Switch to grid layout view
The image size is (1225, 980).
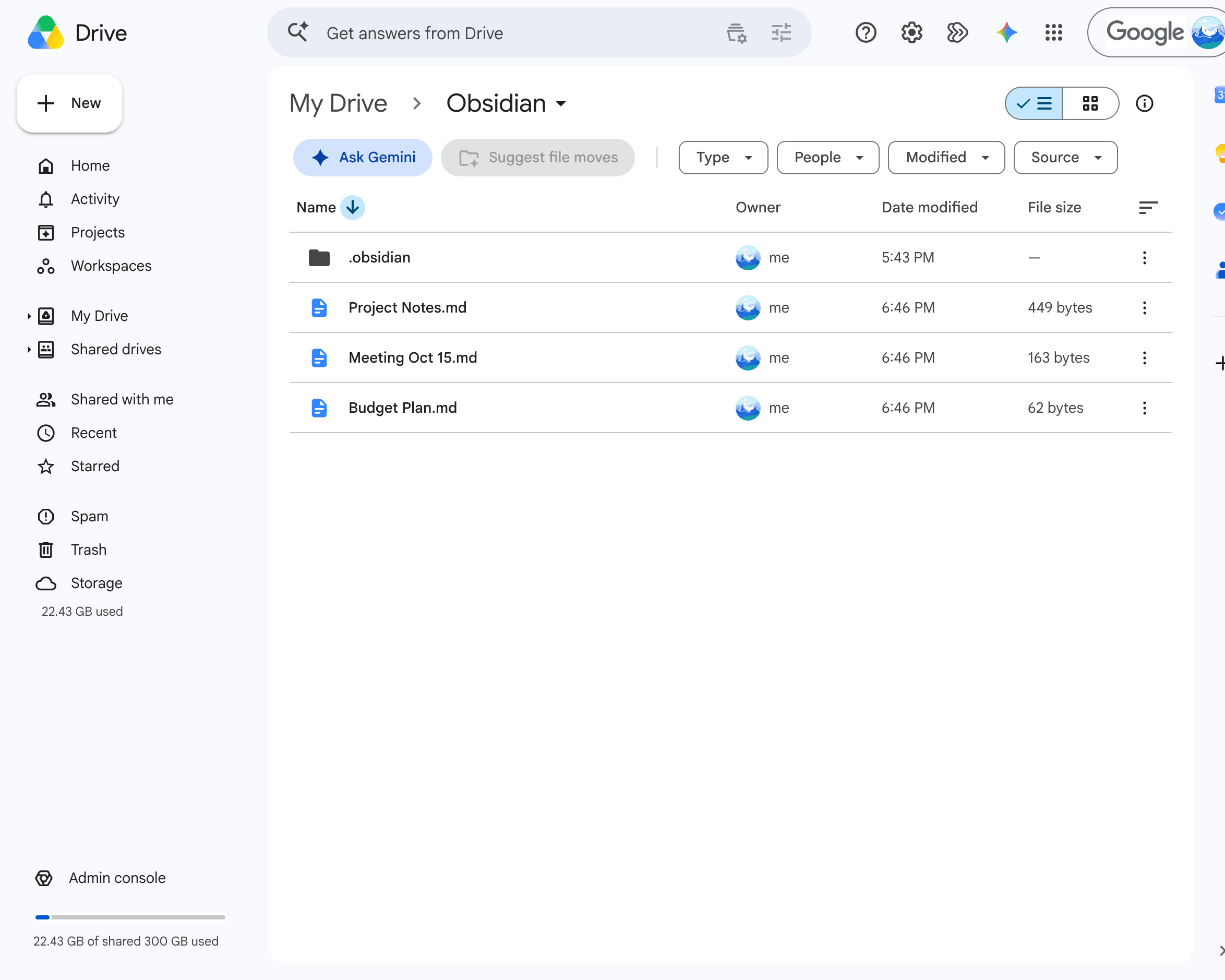click(x=1090, y=103)
